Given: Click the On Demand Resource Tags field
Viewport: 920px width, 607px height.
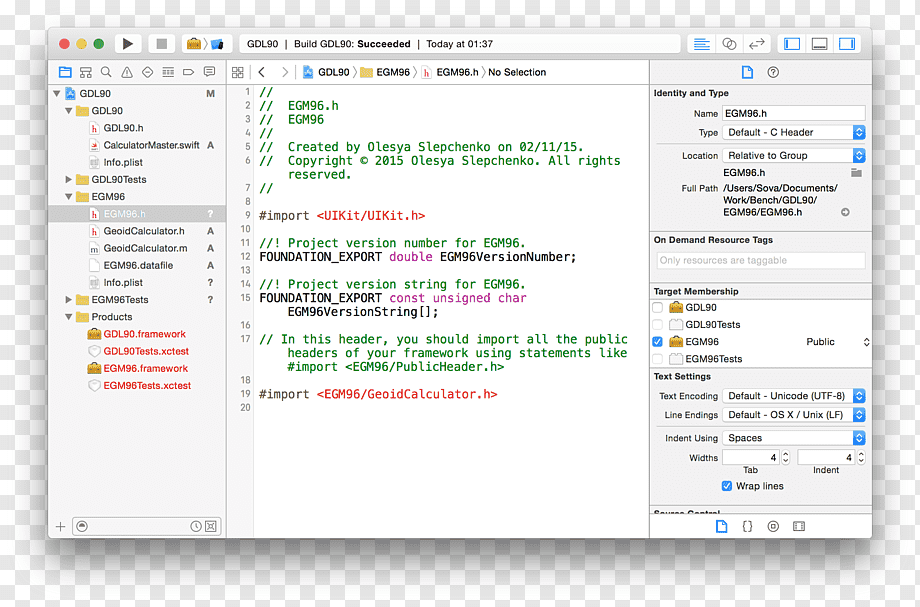Looking at the screenshot, I should coord(760,260).
